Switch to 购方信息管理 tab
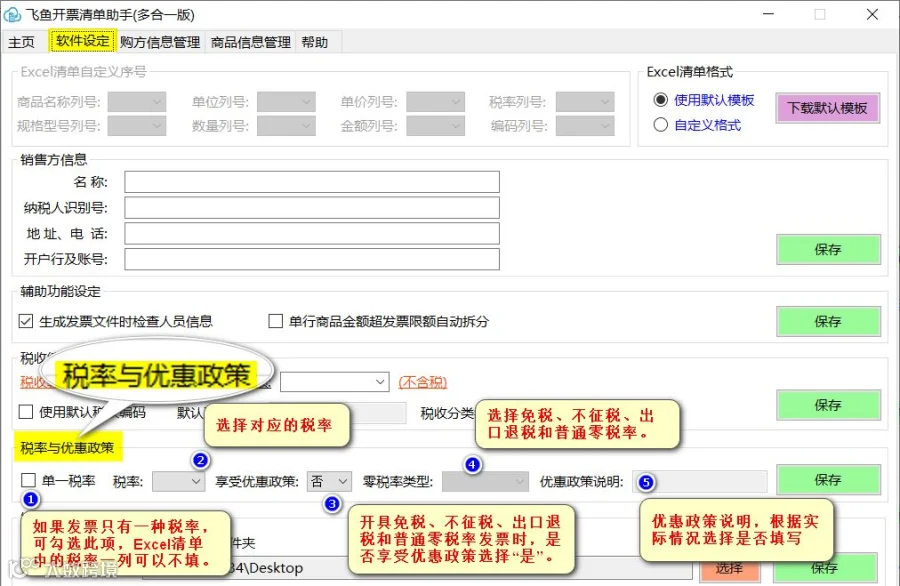 coord(160,42)
